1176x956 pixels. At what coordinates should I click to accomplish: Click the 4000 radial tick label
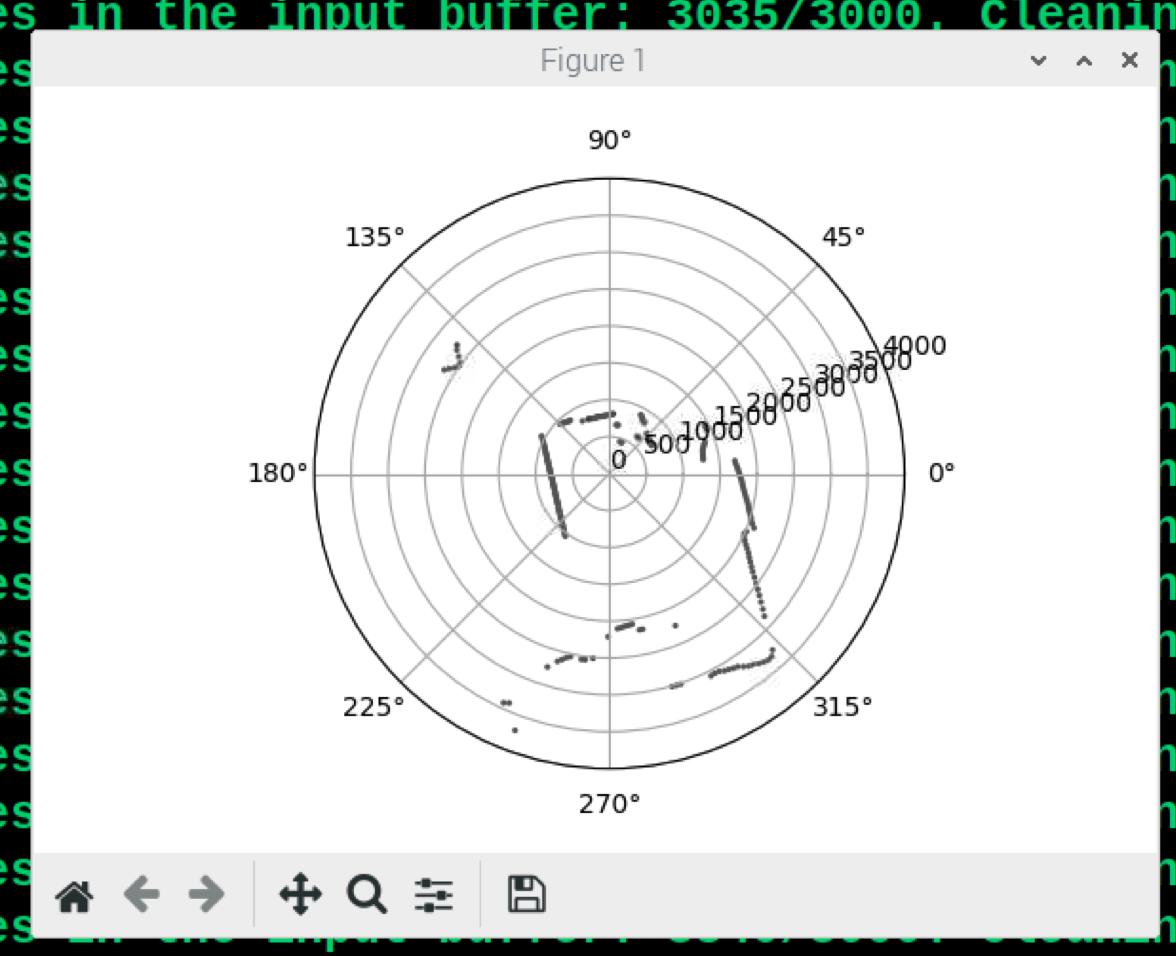[914, 346]
